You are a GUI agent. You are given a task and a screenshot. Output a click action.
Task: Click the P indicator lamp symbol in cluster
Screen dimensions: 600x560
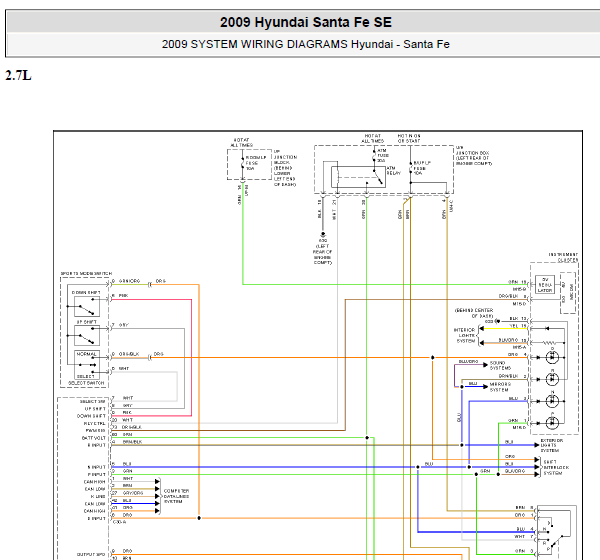tap(552, 423)
